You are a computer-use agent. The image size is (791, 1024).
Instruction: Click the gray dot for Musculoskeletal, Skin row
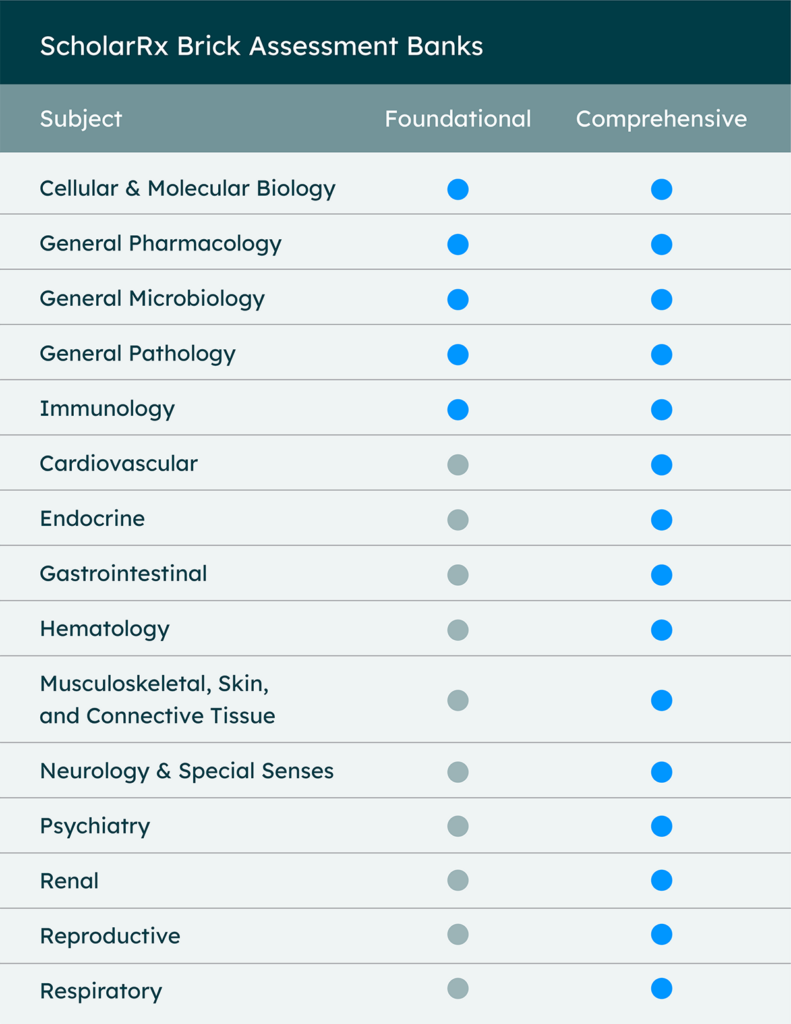pos(458,701)
